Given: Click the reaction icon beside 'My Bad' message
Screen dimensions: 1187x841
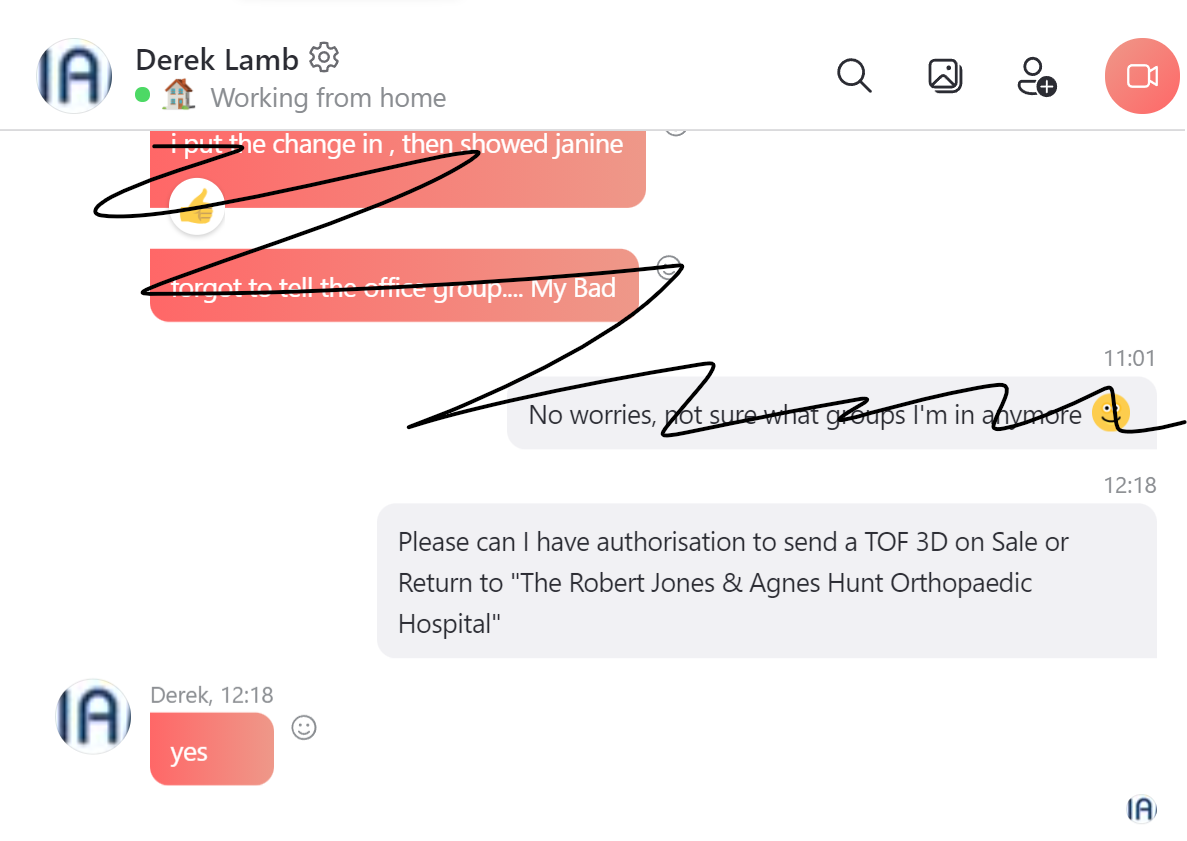Looking at the screenshot, I should 669,266.
